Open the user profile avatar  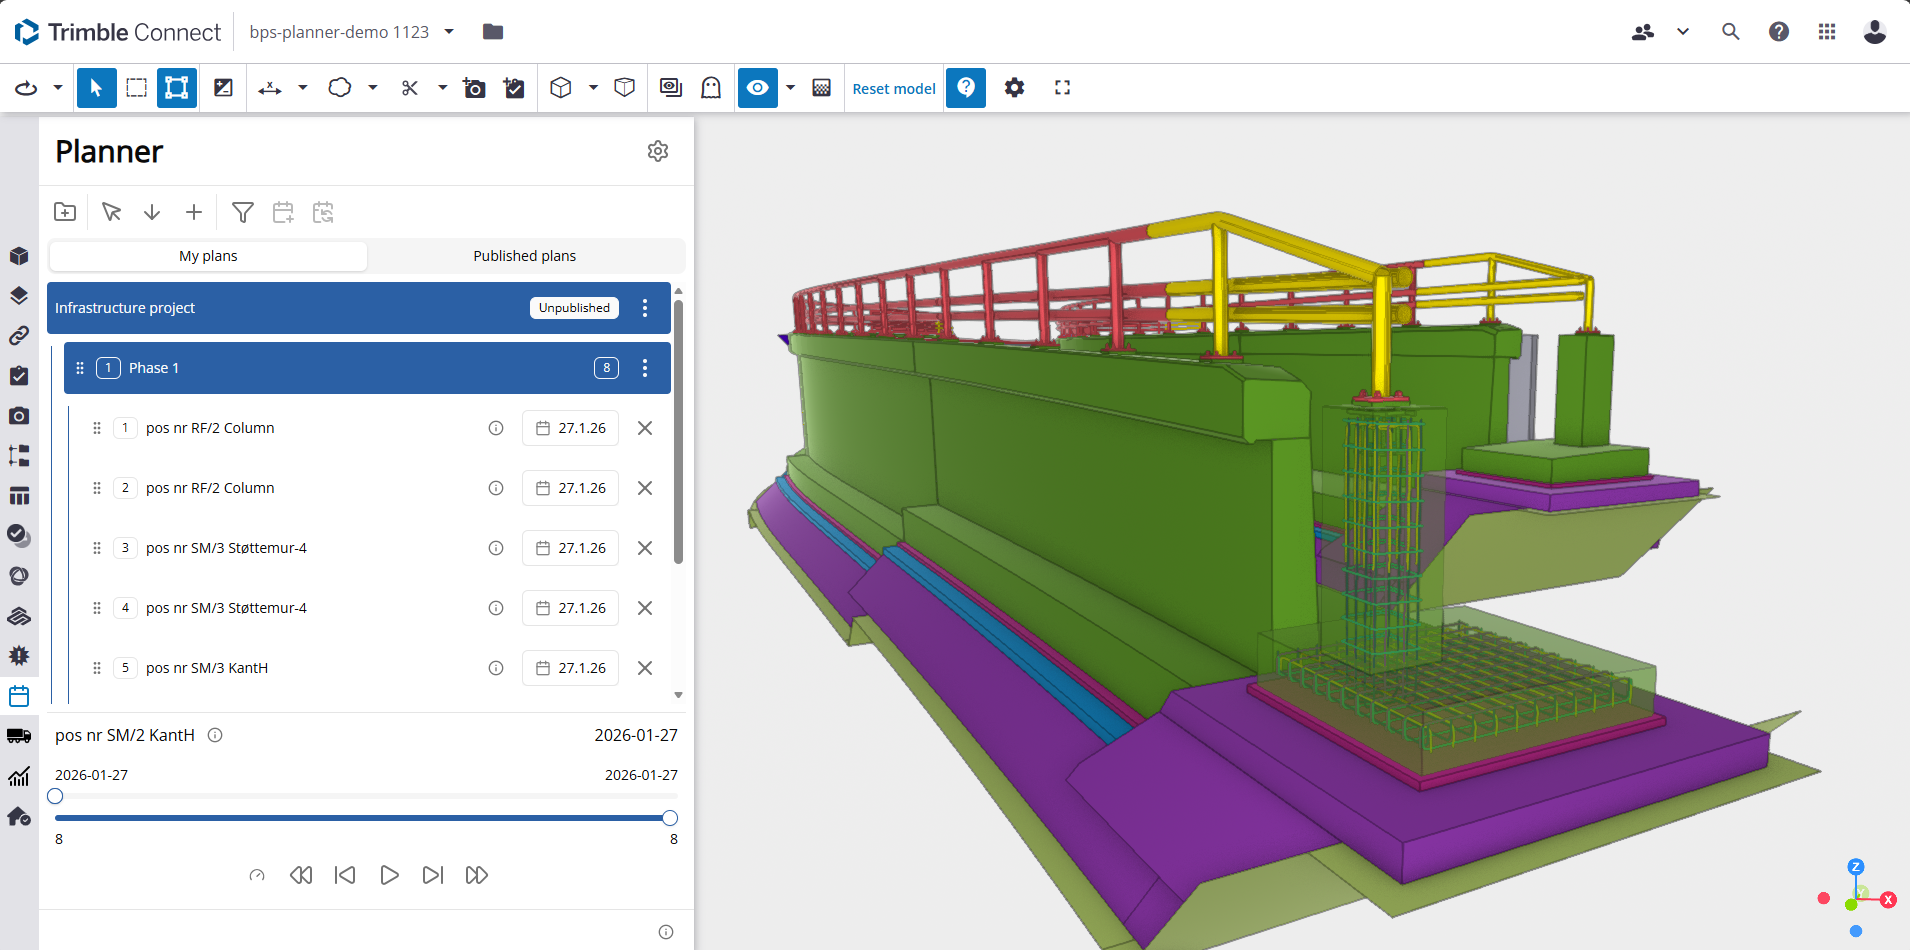point(1875,32)
